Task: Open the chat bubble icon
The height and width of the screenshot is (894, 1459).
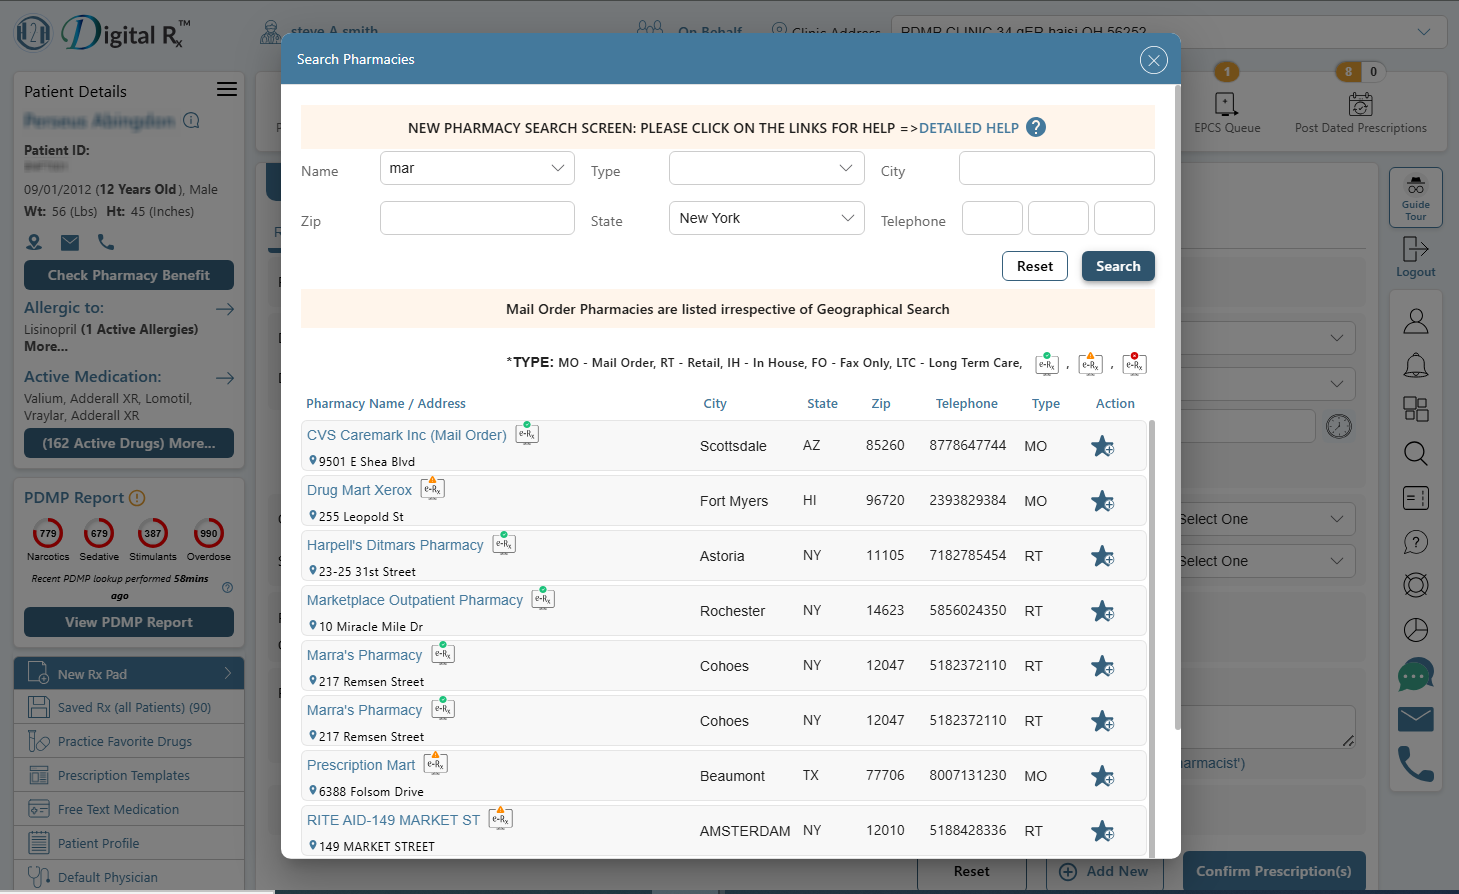Action: coord(1416,675)
